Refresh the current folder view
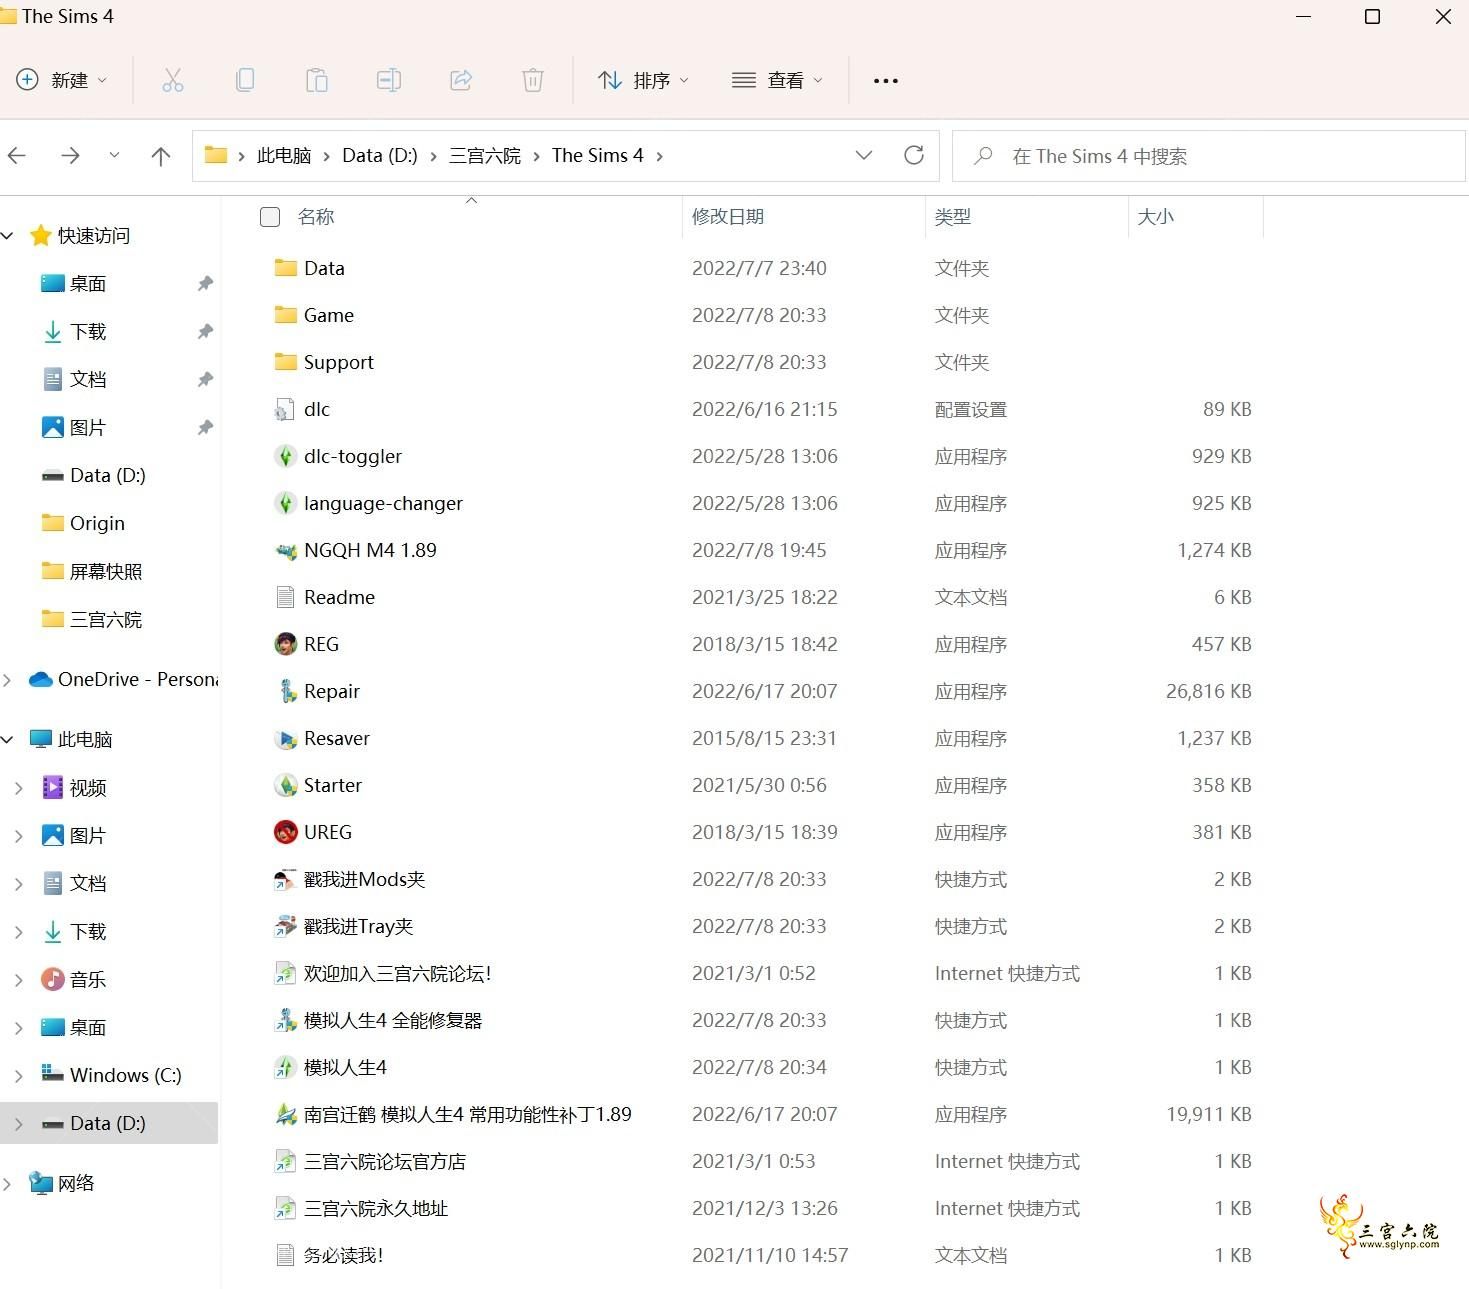 913,155
